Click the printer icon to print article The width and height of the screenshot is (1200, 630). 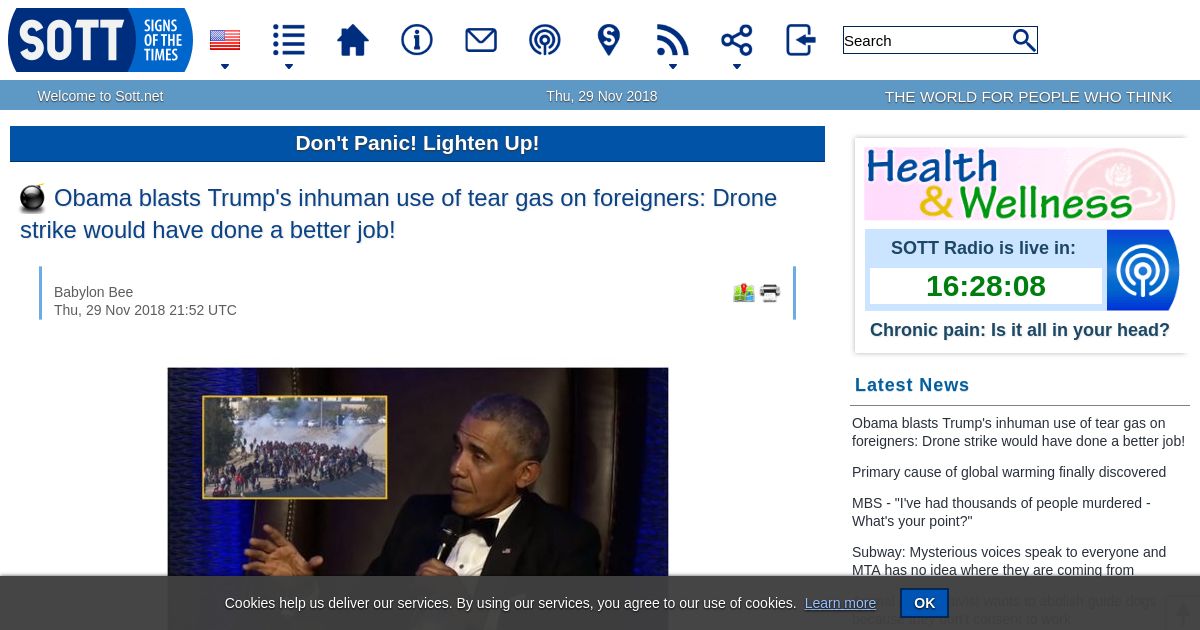pos(770,293)
